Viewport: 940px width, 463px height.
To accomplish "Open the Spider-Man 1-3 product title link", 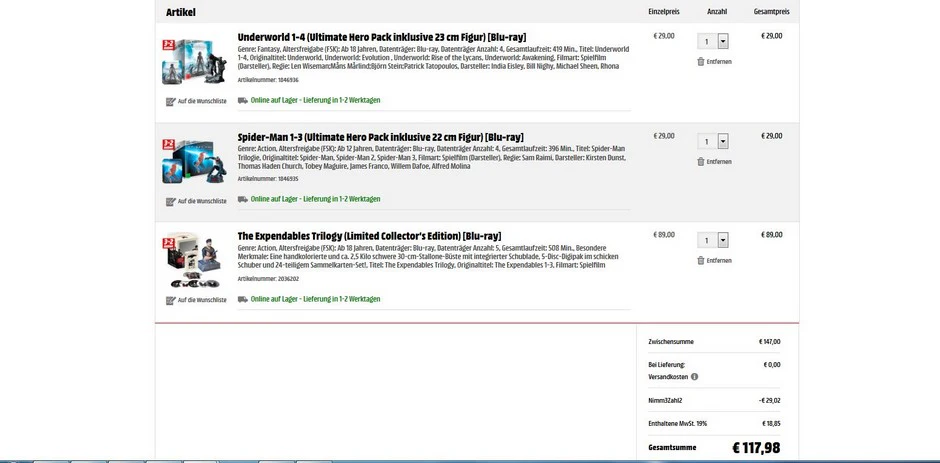I will [x=381, y=137].
